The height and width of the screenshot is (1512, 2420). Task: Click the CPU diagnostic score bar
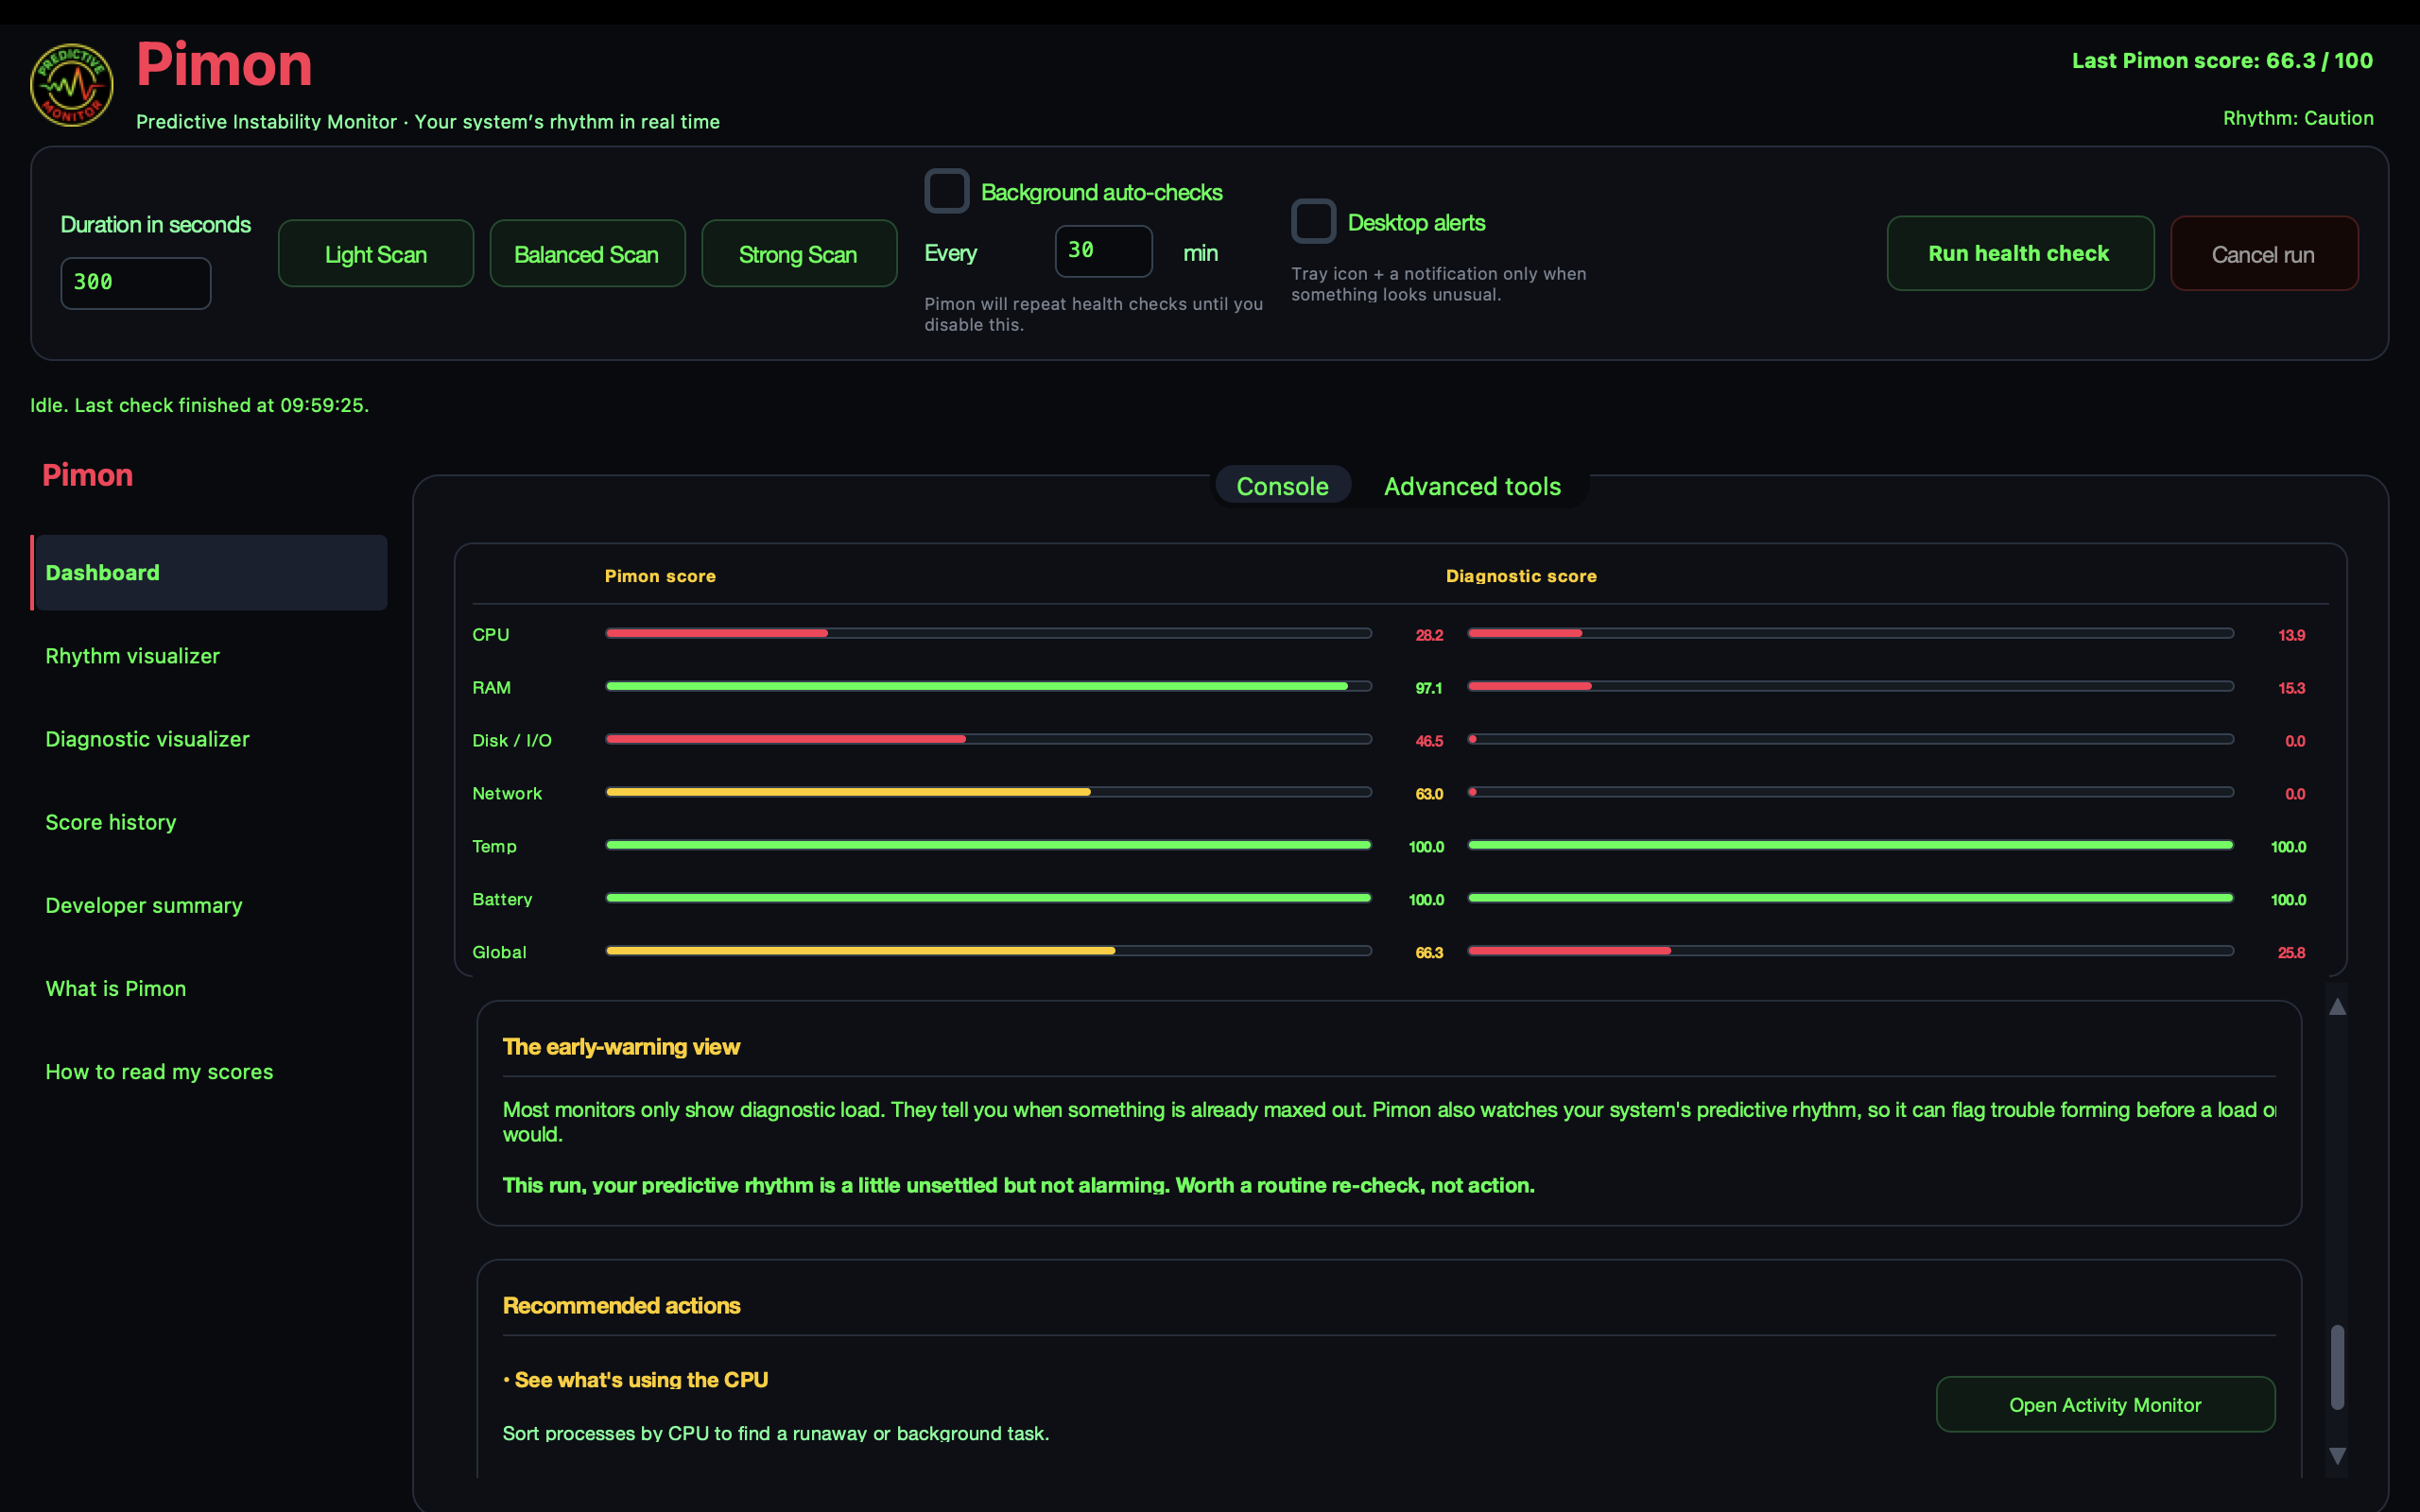pos(1850,633)
